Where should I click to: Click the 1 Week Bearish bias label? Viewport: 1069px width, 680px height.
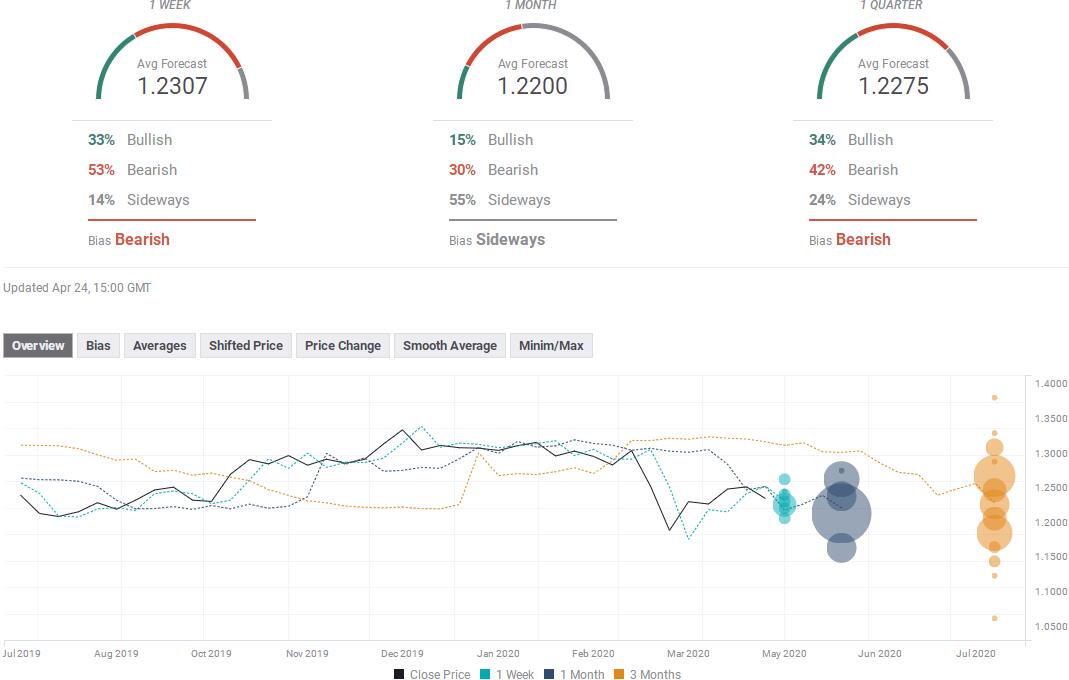click(x=142, y=240)
